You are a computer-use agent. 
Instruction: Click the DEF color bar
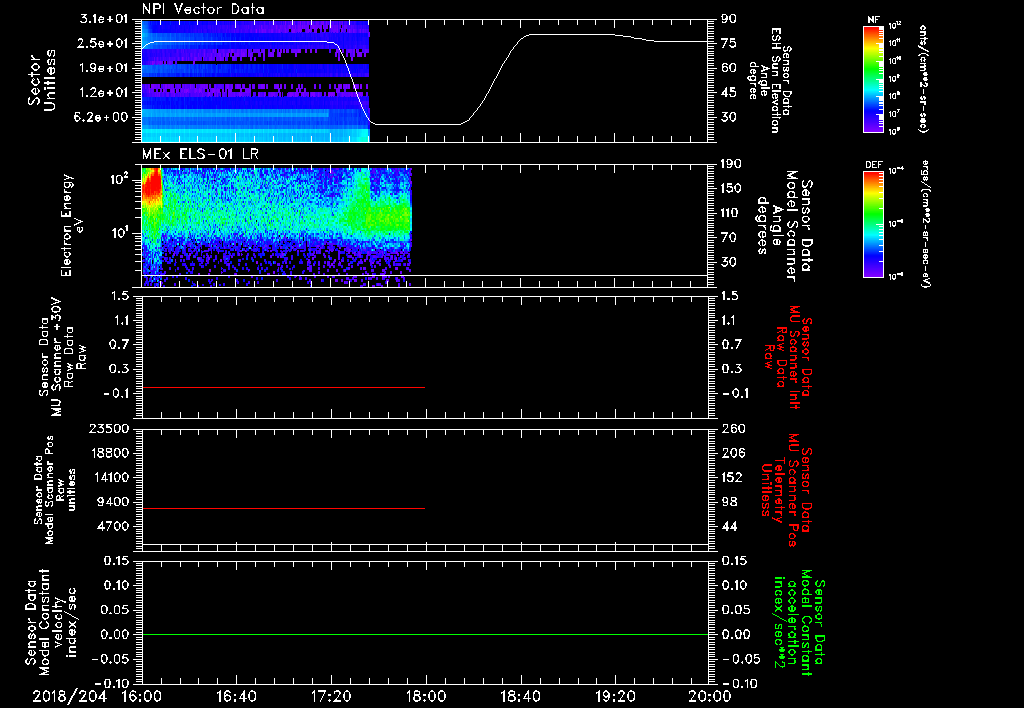pyautogui.click(x=874, y=223)
